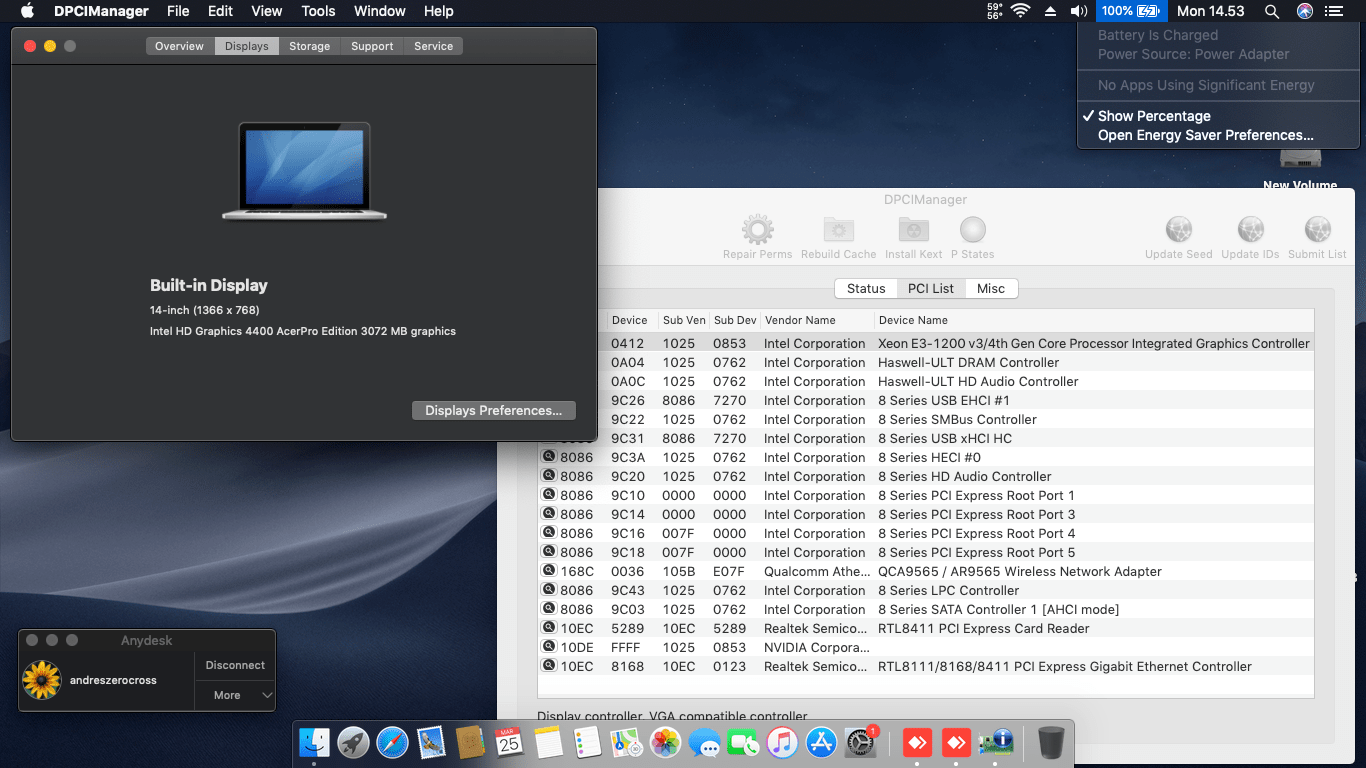The width and height of the screenshot is (1366, 768).
Task: Click the magnifier icon in the QCA9565 wireless adapter row
Action: [549, 571]
